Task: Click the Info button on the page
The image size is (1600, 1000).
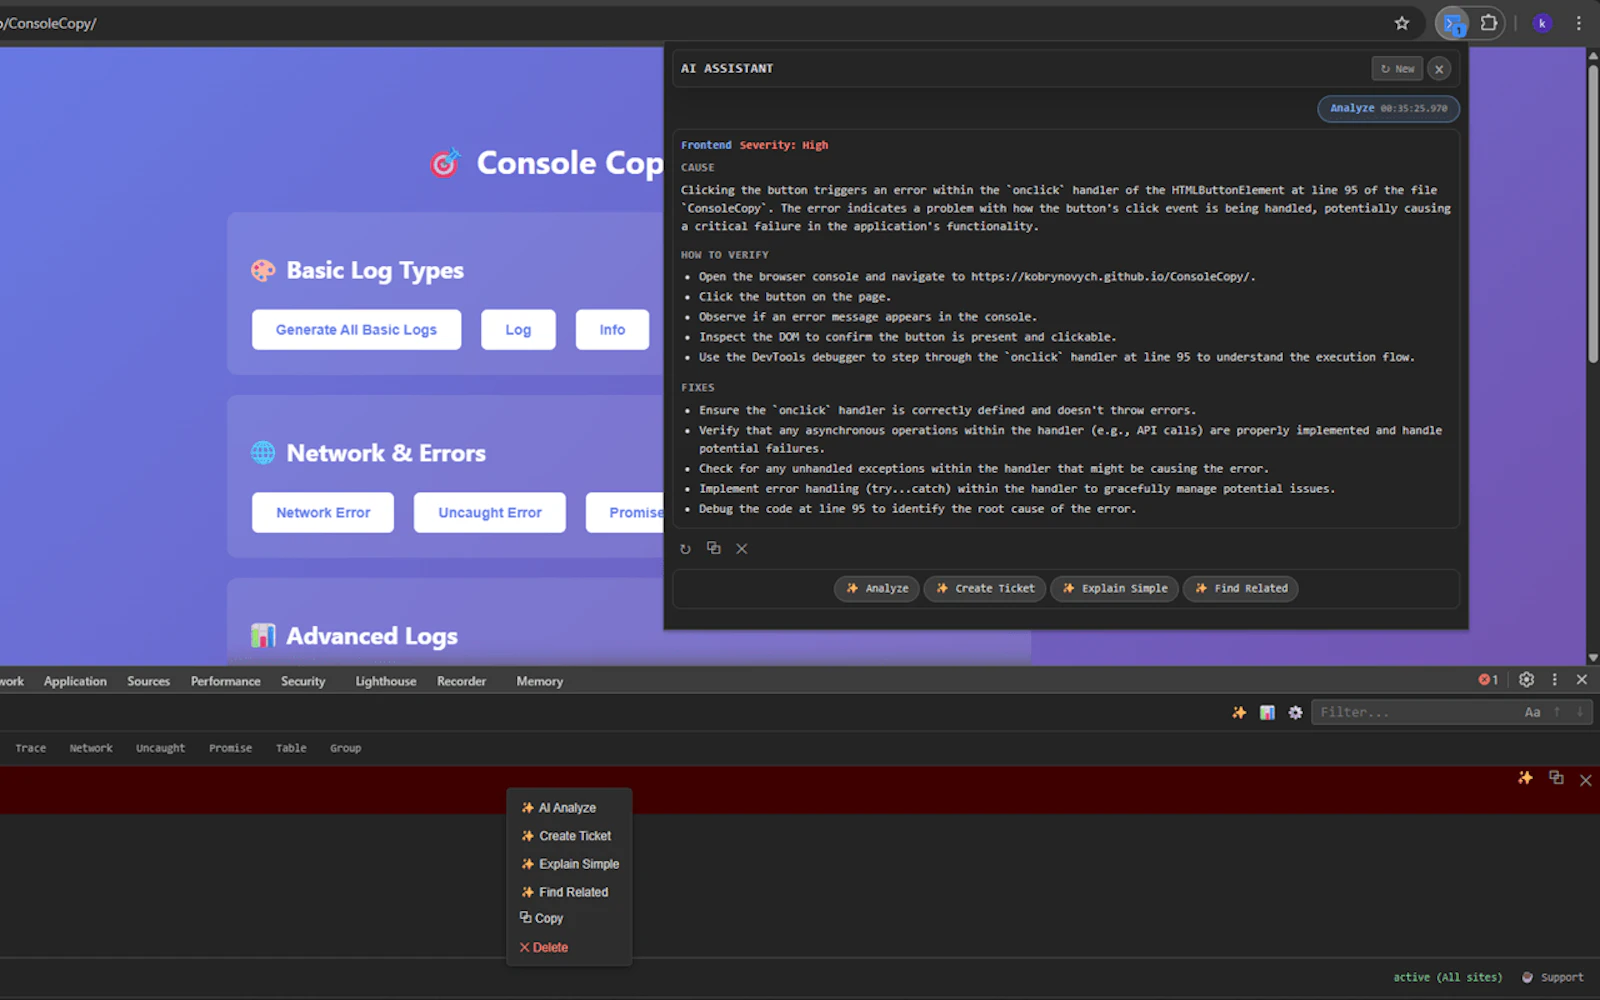Action: pos(612,330)
